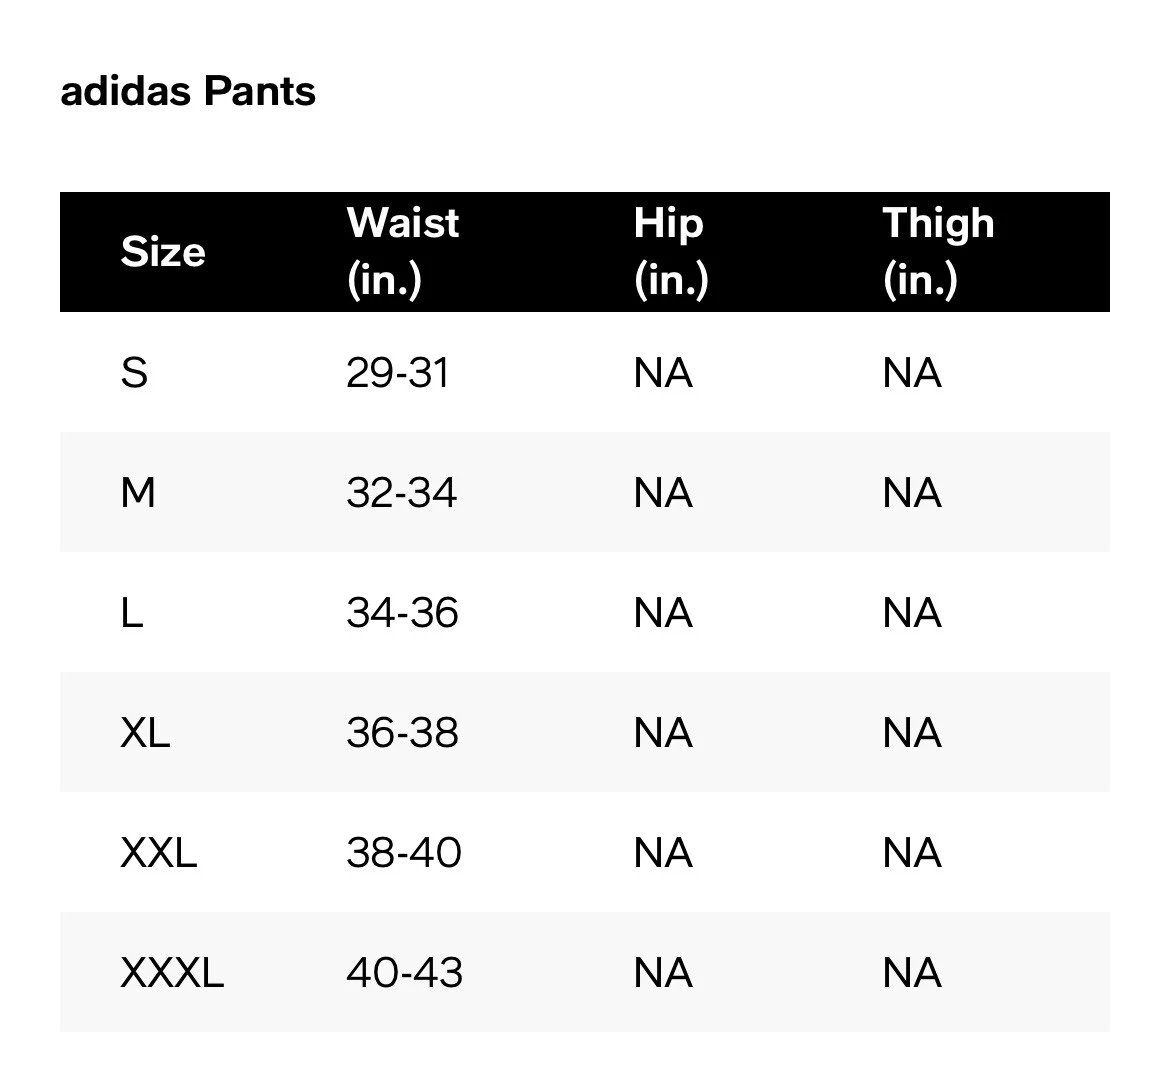Click the adidas Pants heading
1170x1065 pixels.
pyautogui.click(x=188, y=91)
